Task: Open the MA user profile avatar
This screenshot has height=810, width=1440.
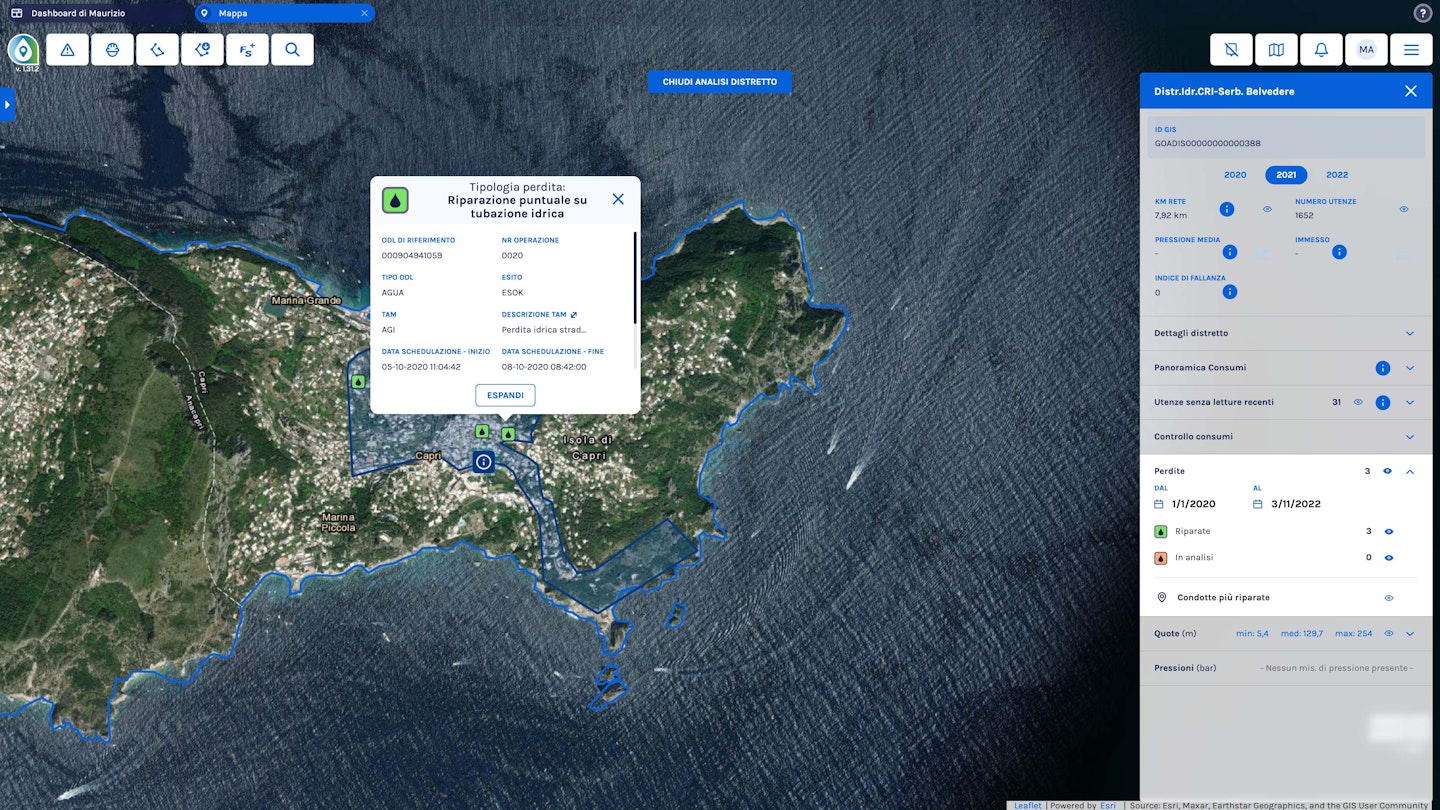Action: point(1366,50)
